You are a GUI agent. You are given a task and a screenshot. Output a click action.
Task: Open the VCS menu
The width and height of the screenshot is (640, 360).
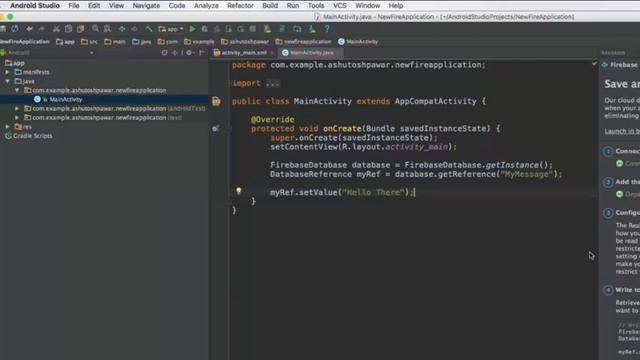point(340,5)
